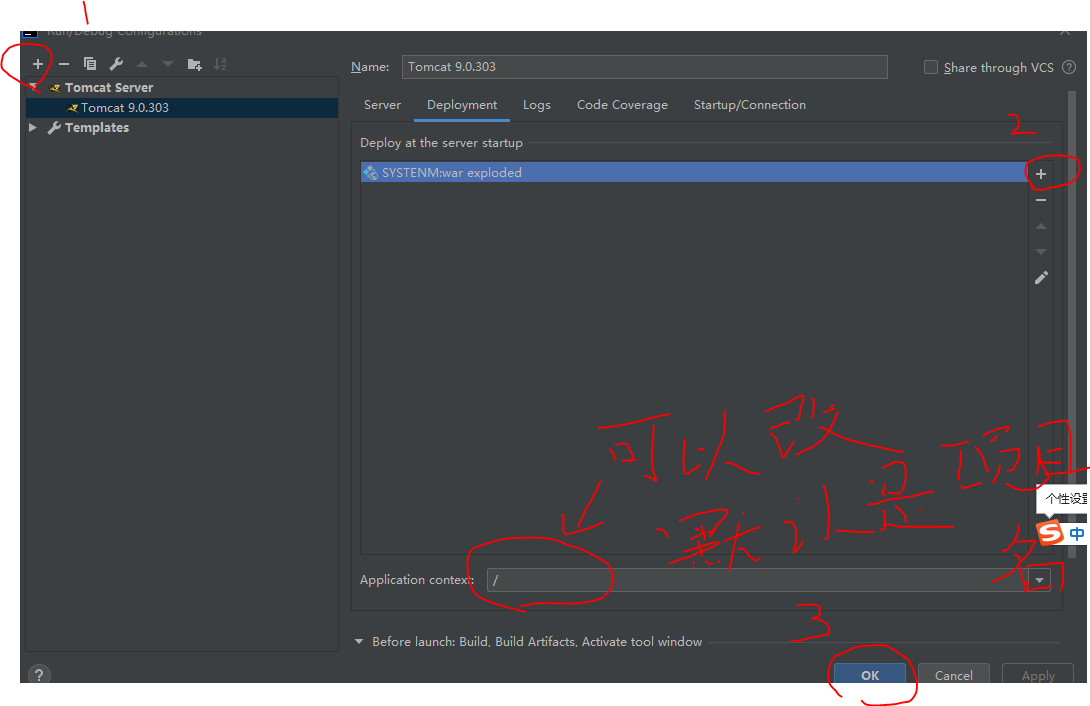Enable the Share through VCS checkbox

(930, 67)
